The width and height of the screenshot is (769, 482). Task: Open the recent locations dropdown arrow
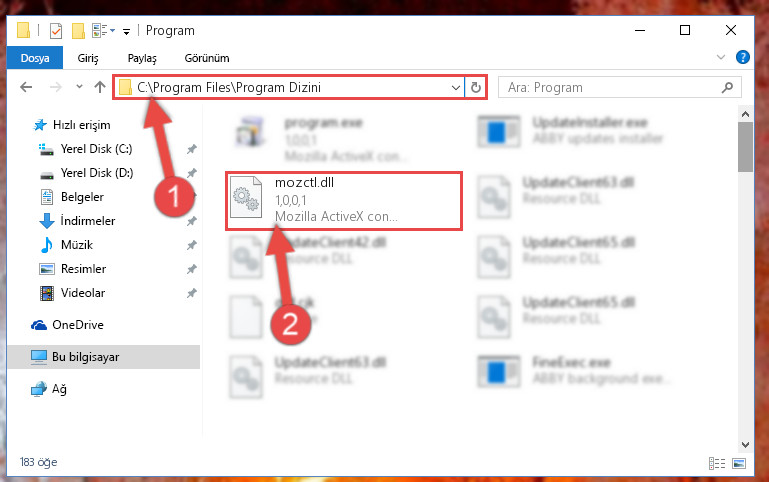pyautogui.click(x=79, y=87)
